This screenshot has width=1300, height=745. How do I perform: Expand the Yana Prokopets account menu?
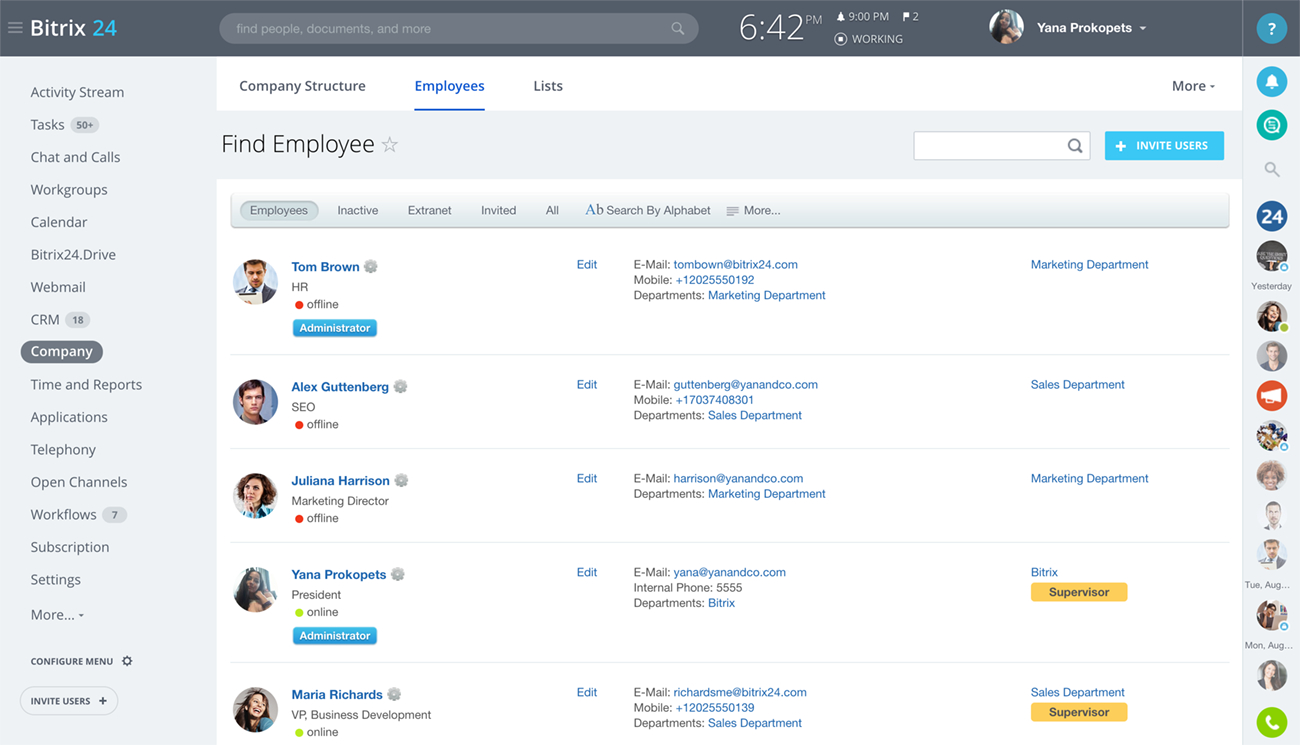pos(1091,27)
